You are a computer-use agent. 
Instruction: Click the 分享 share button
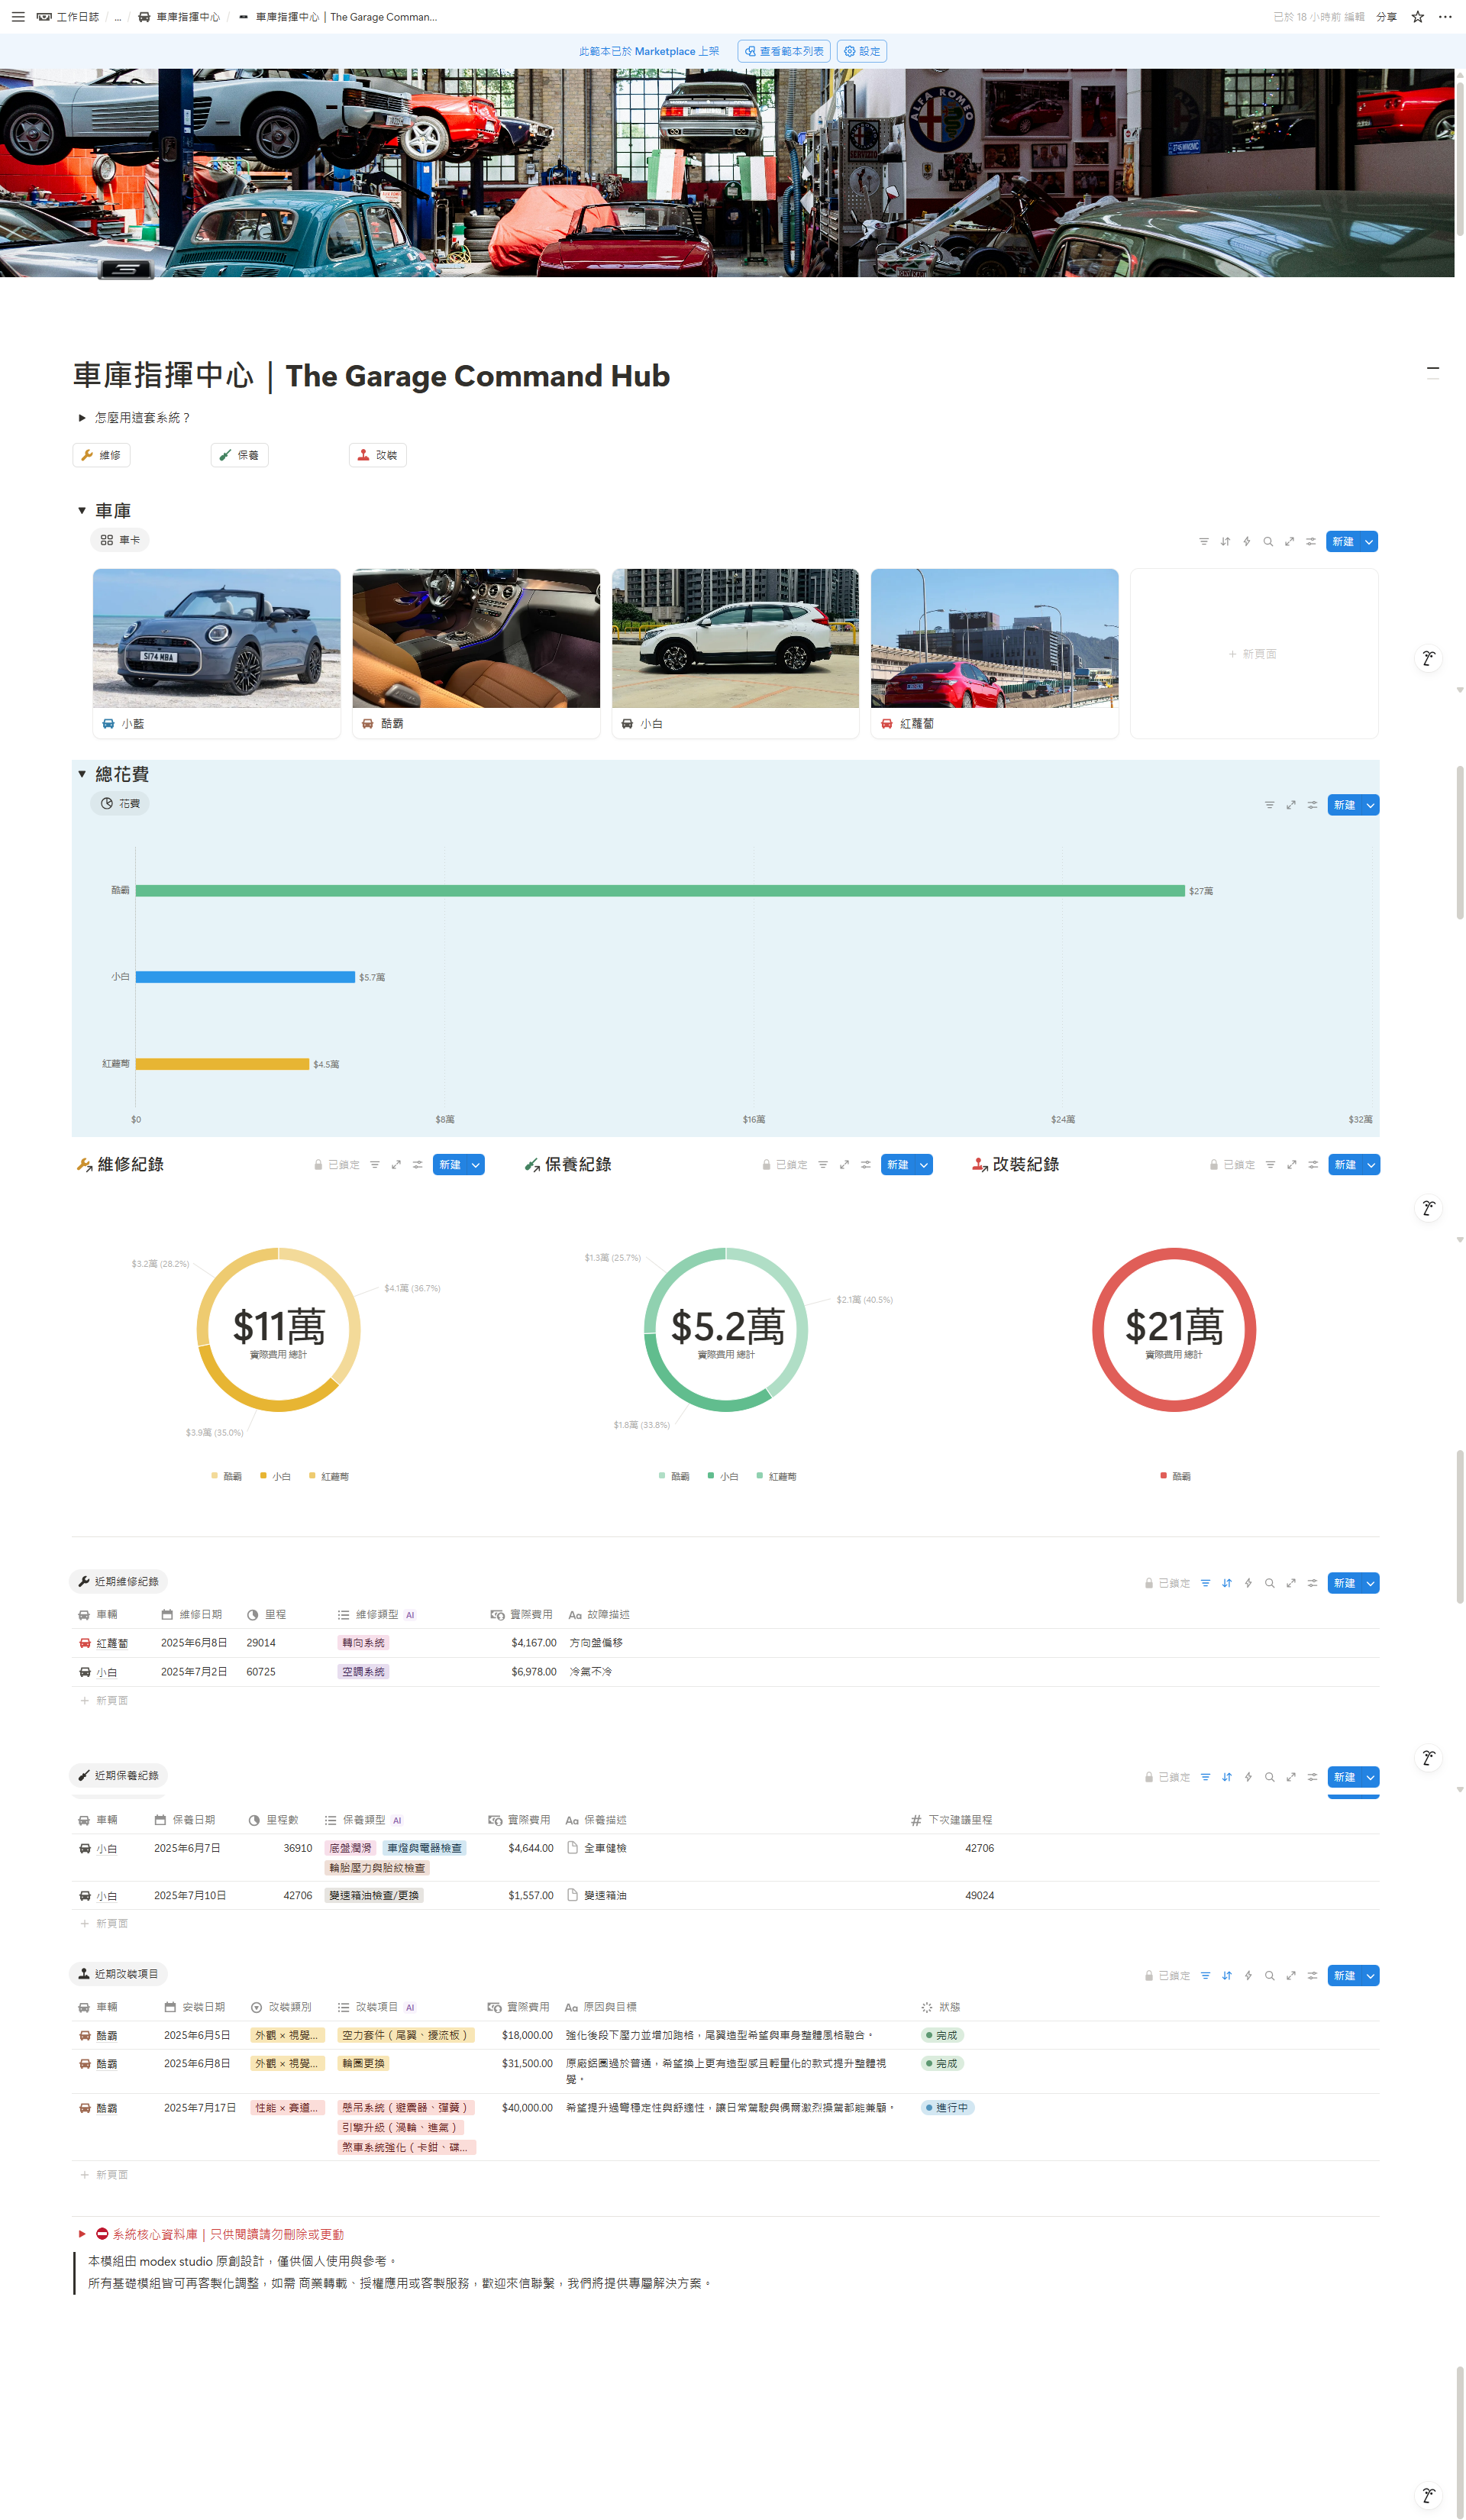coord(1386,17)
